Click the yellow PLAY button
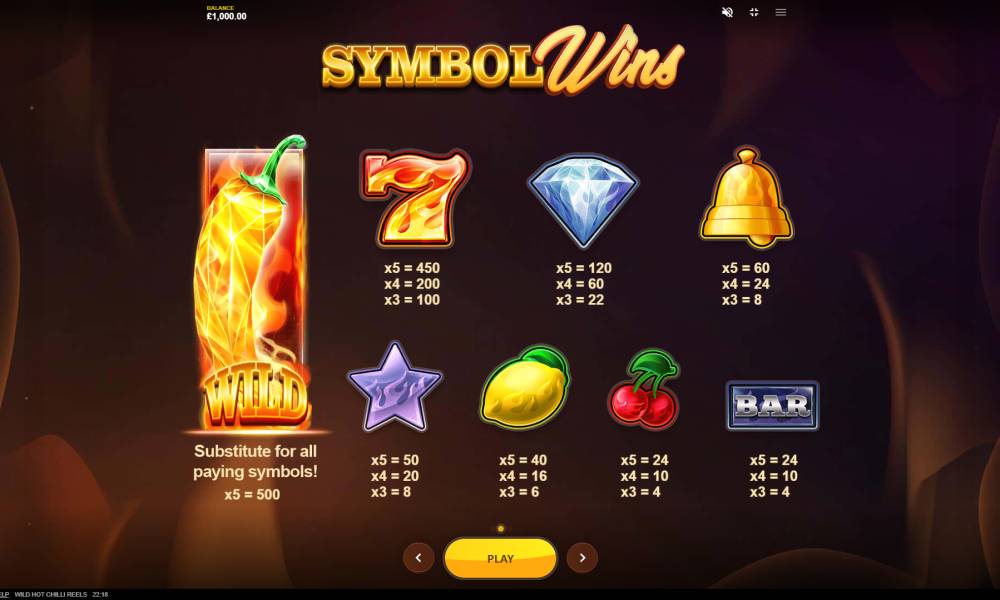This screenshot has width=1000, height=600. [500, 559]
